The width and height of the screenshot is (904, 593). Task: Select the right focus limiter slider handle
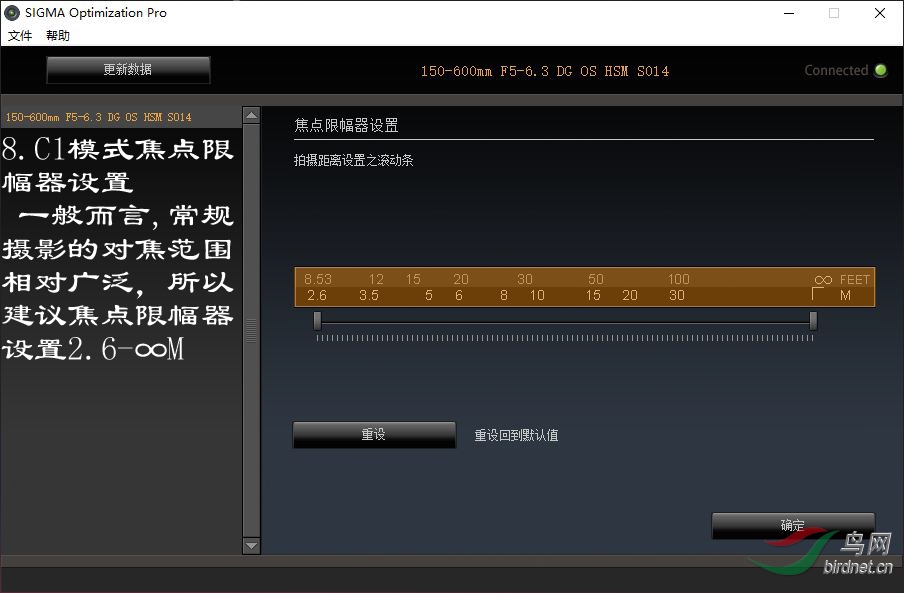tap(813, 320)
